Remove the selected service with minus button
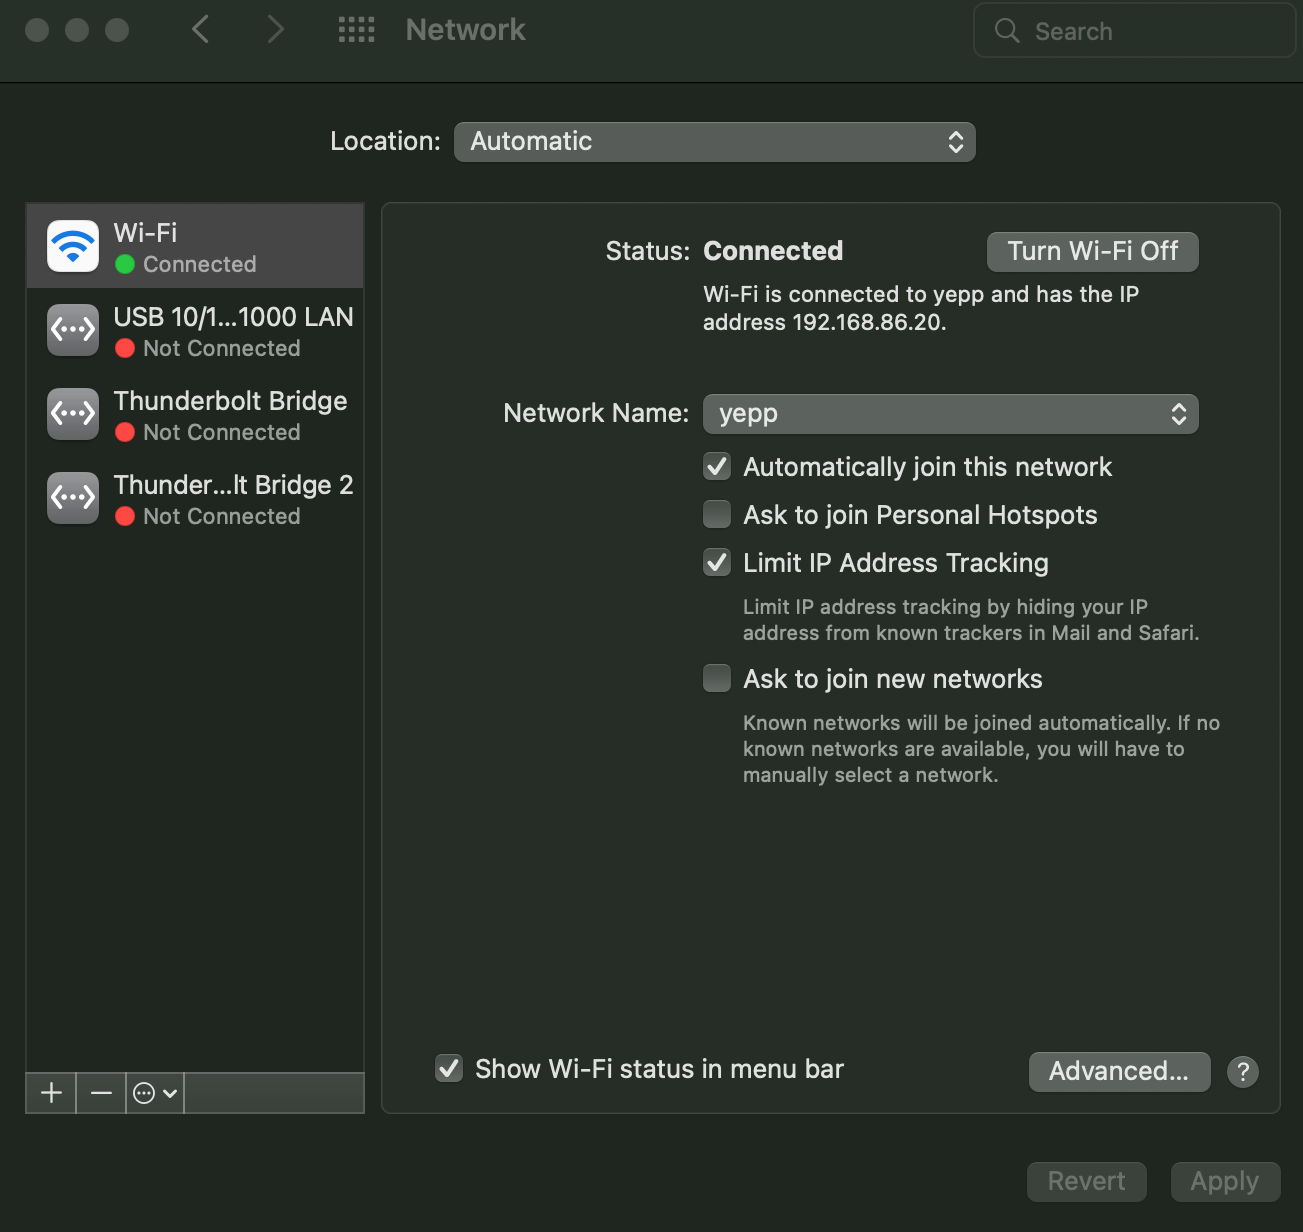This screenshot has width=1303, height=1232. [101, 1093]
